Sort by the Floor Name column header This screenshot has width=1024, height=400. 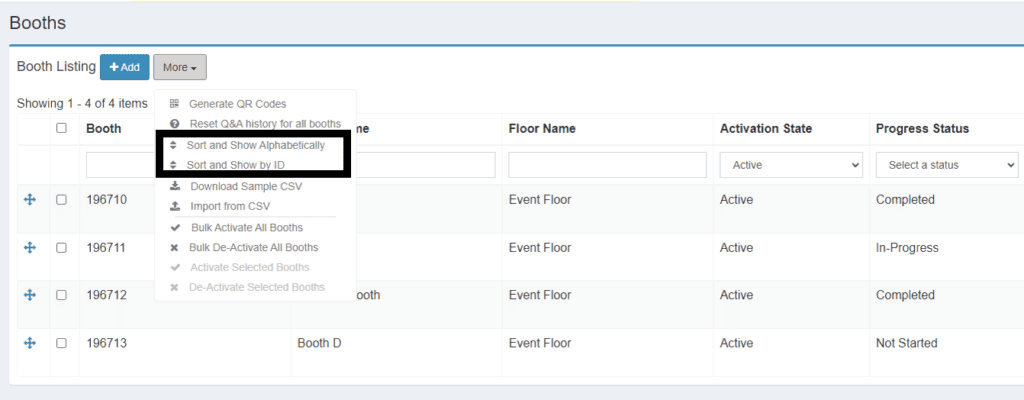542,129
